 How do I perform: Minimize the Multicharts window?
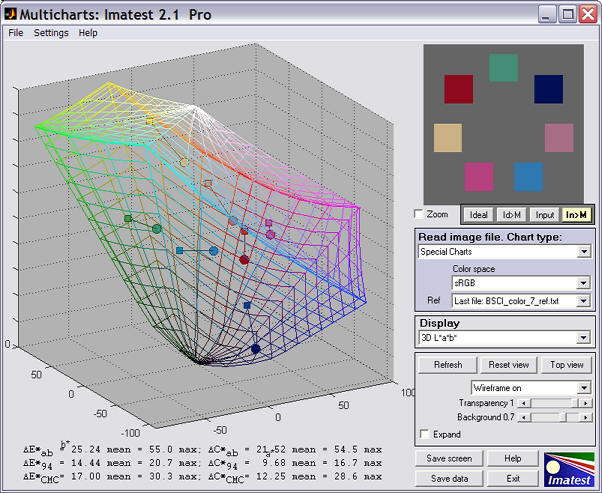(x=547, y=15)
